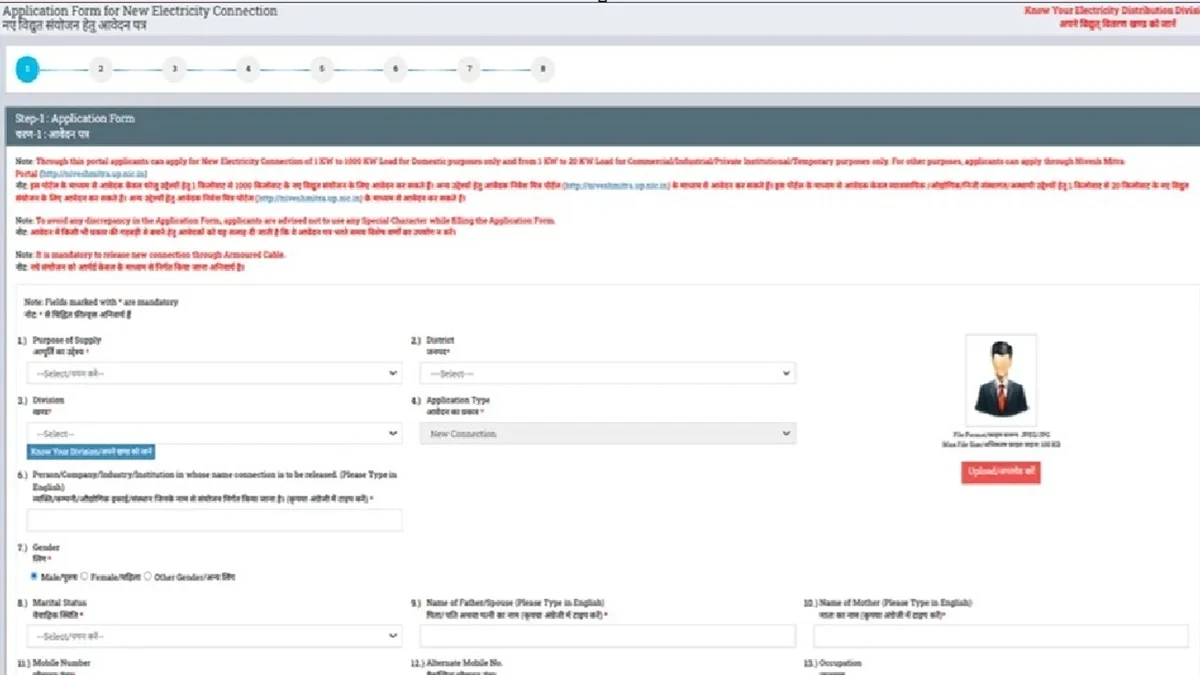Select step 7 progress circle
The height and width of the screenshot is (675, 1200).
[x=468, y=69]
